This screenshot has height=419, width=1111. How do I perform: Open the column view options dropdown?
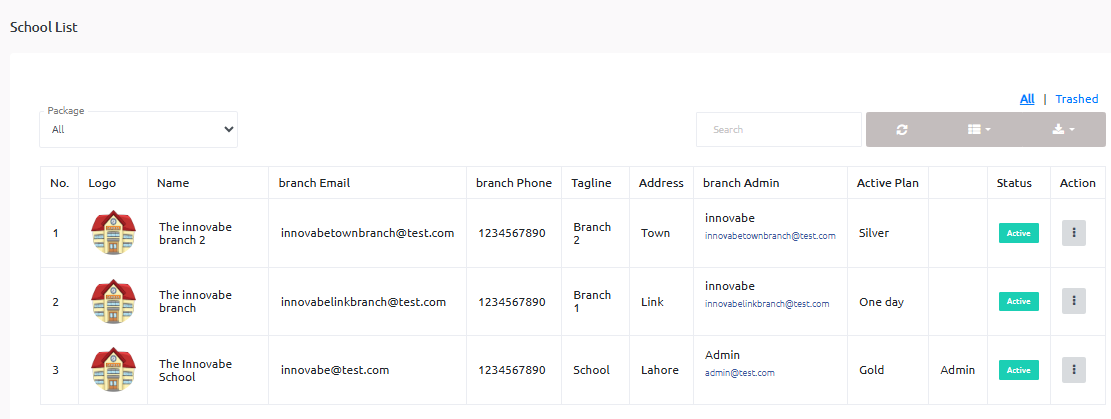coord(979,130)
